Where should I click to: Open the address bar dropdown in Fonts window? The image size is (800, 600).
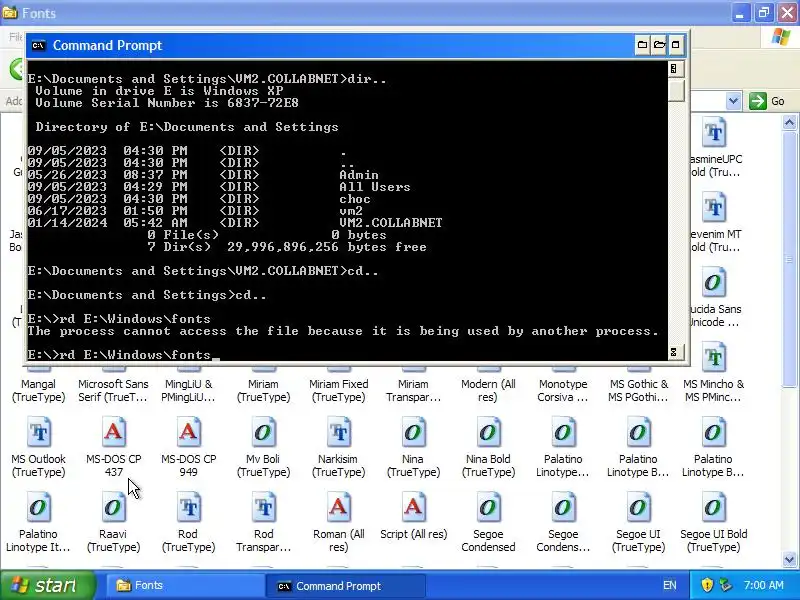pyautogui.click(x=734, y=101)
